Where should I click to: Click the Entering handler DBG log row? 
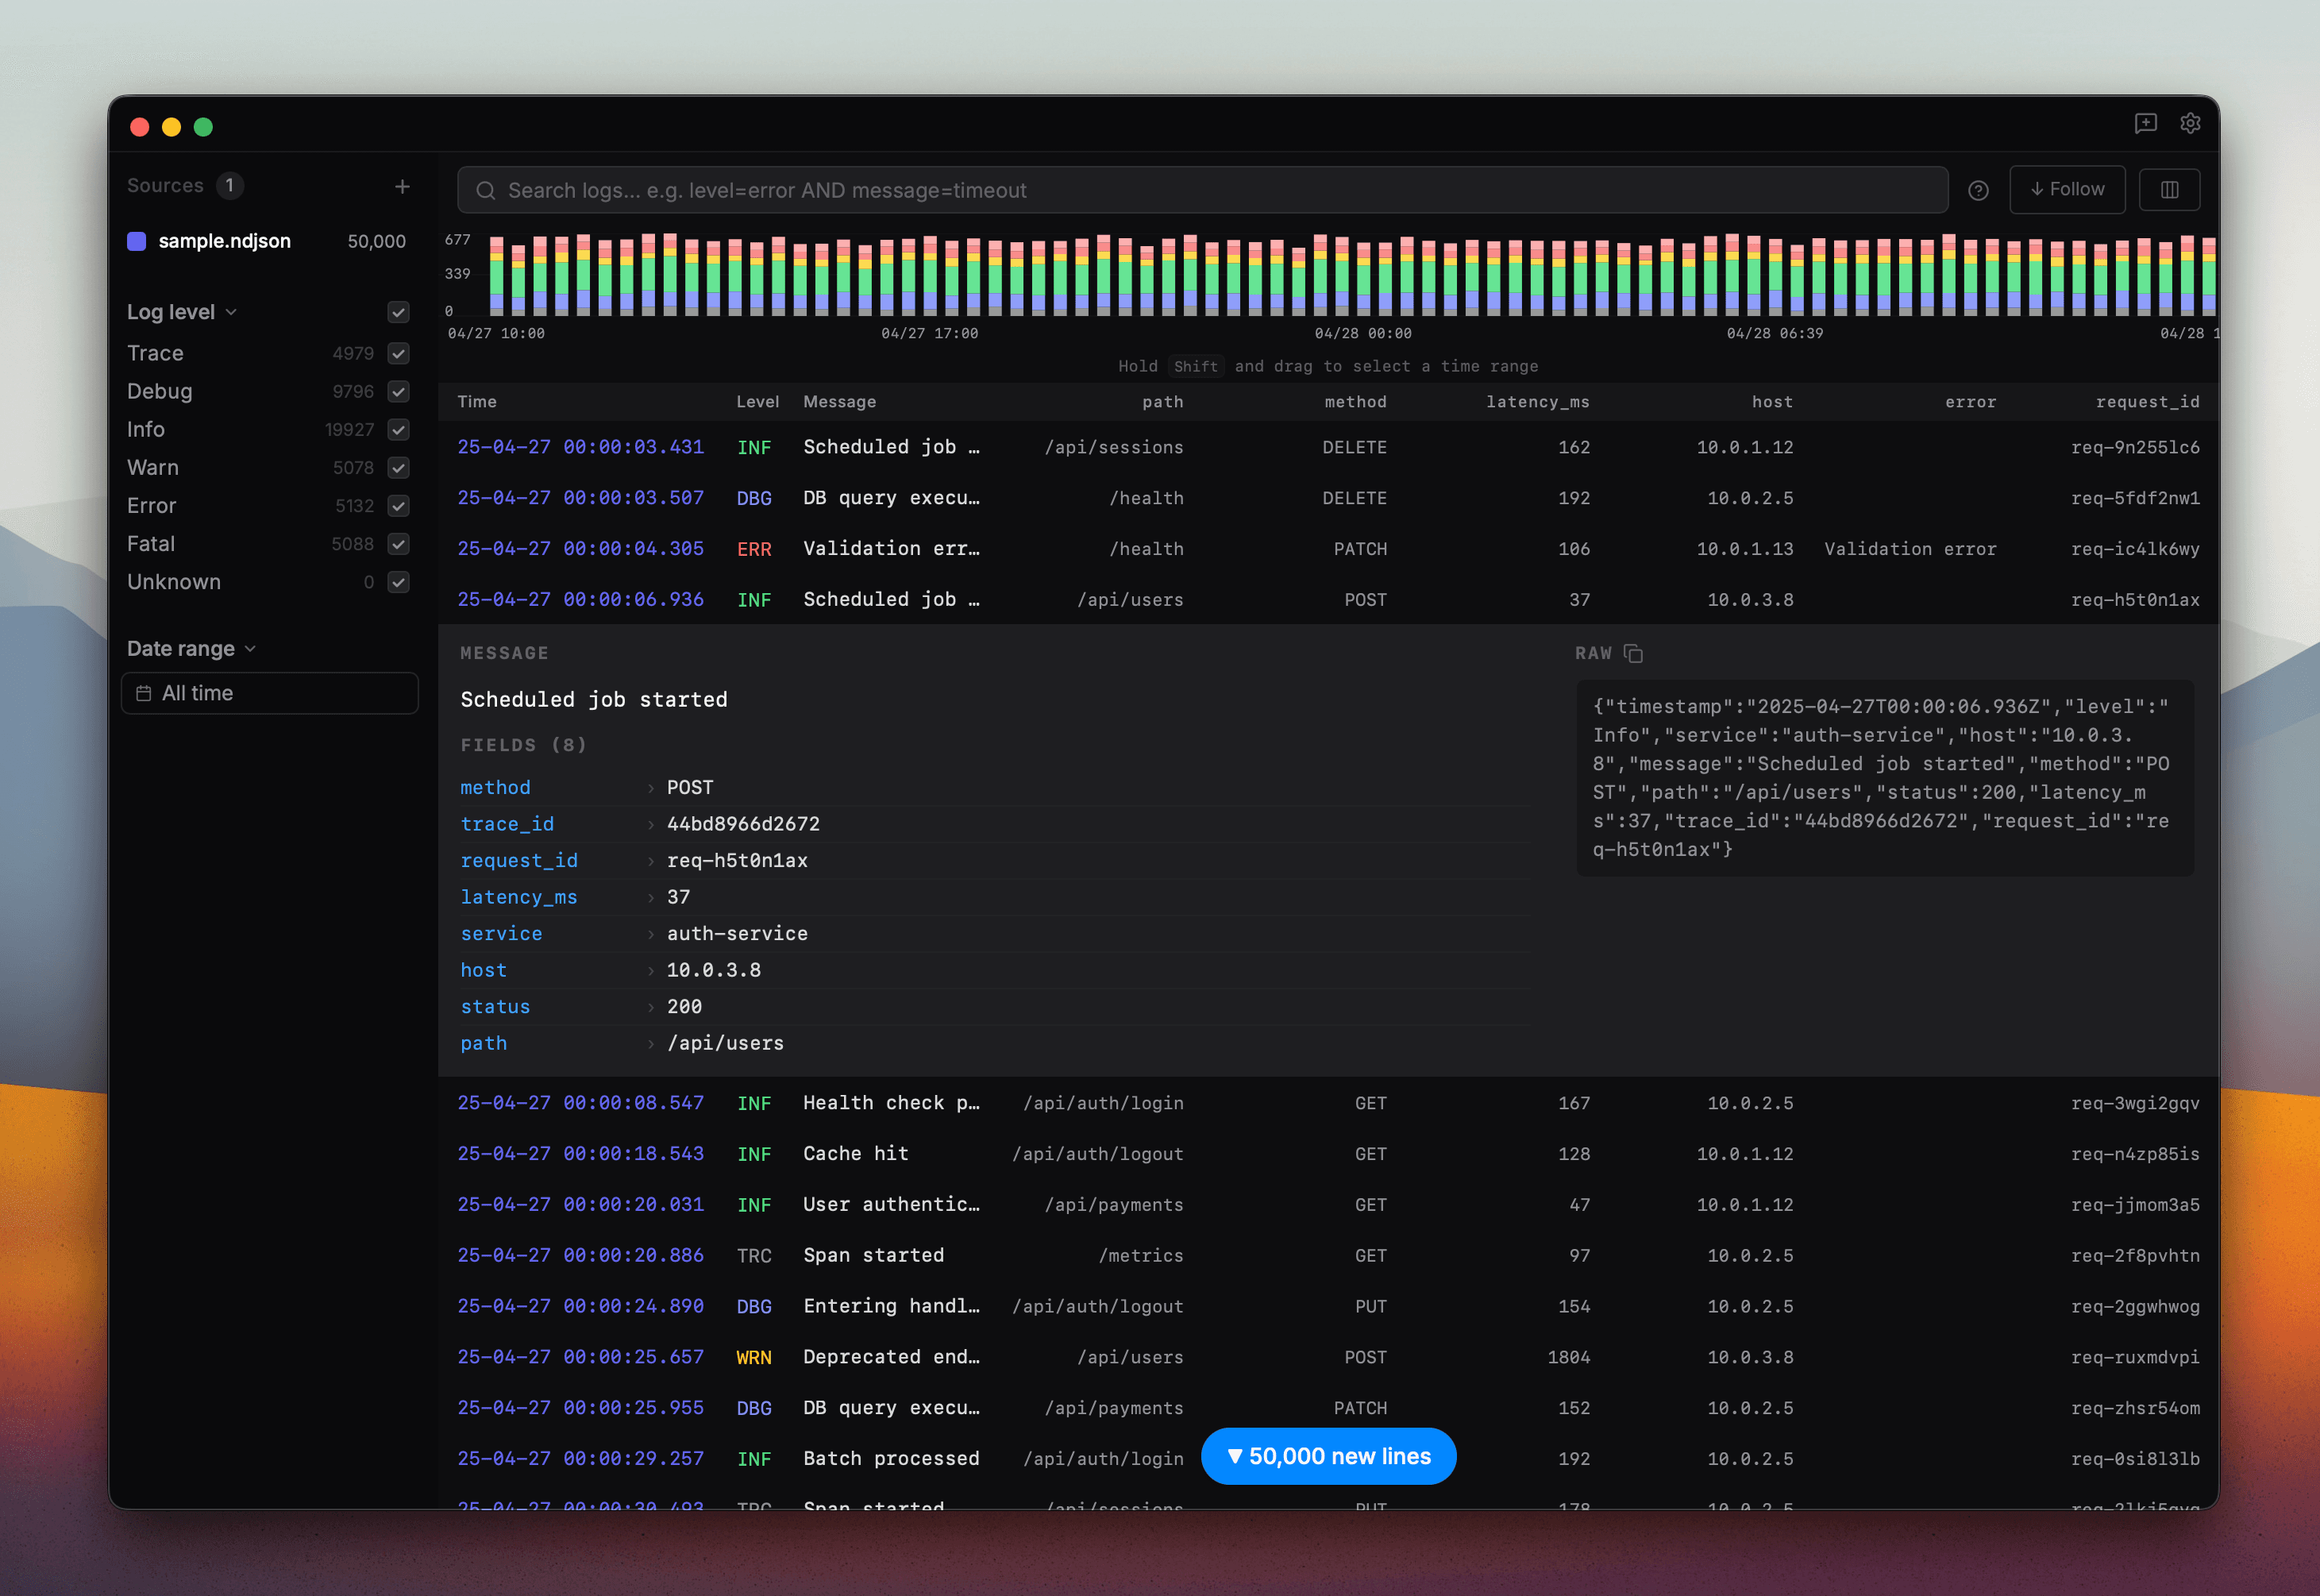(x=1328, y=1306)
